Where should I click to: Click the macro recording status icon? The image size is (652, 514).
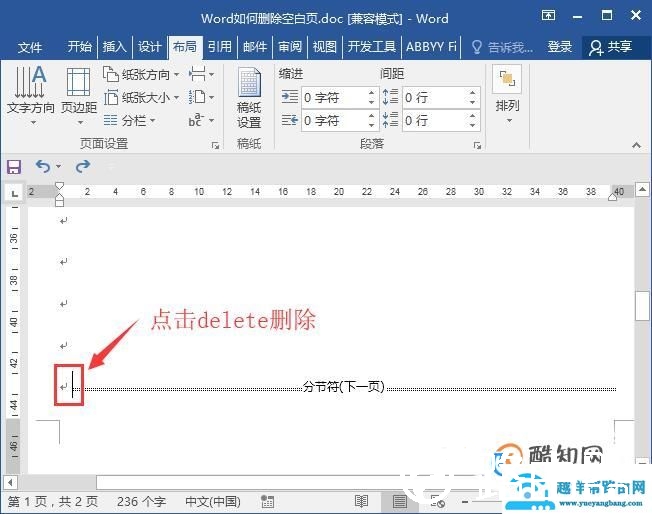[267, 502]
